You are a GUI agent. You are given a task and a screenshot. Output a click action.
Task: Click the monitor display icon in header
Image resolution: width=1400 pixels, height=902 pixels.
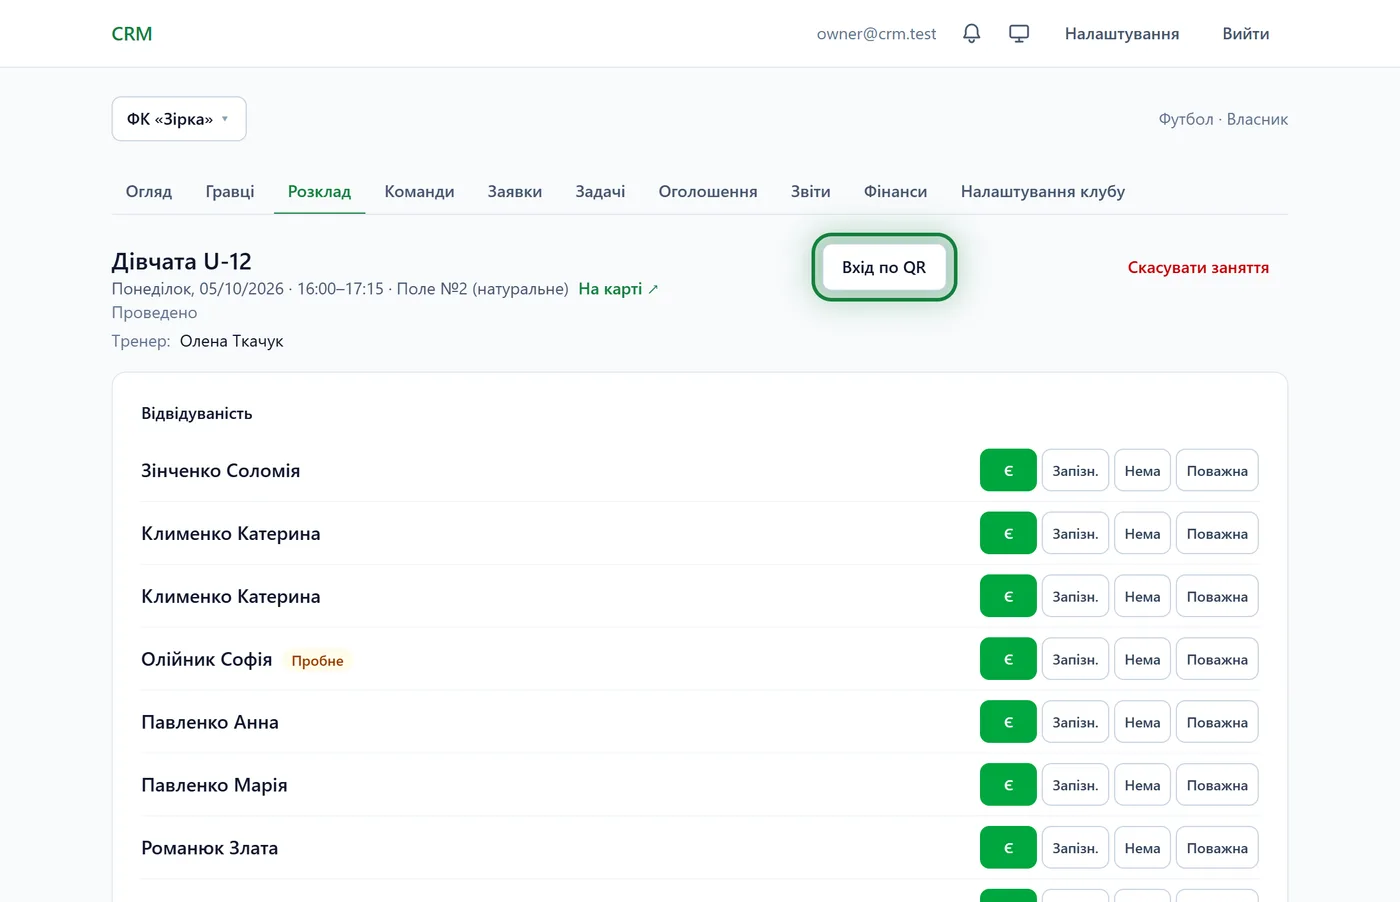pos(1019,34)
